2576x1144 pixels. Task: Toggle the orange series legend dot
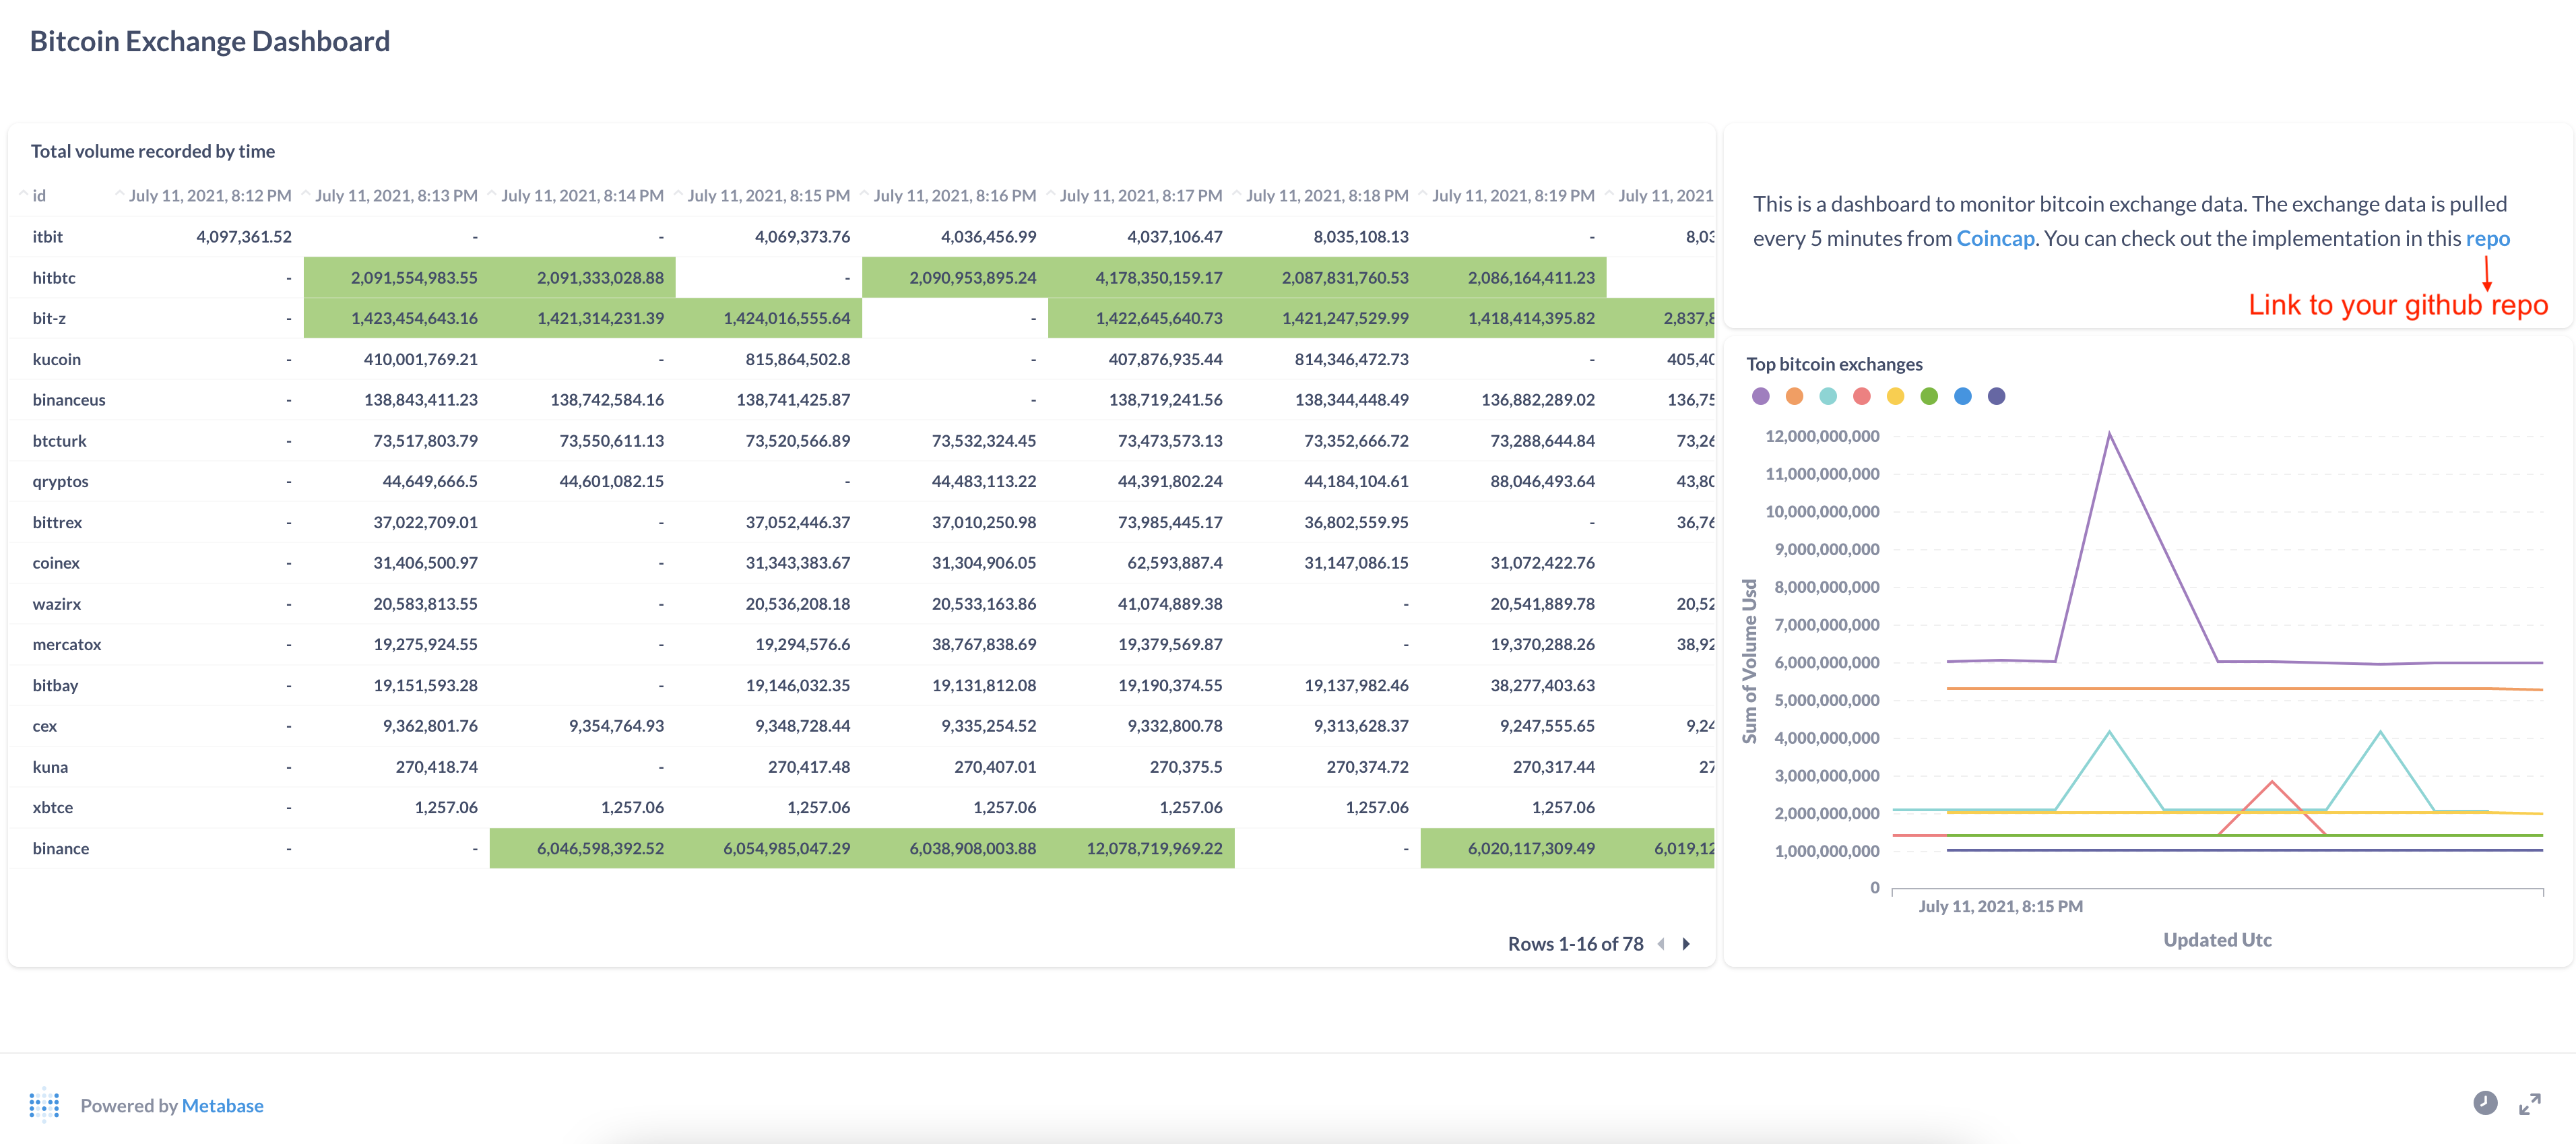coord(1795,397)
